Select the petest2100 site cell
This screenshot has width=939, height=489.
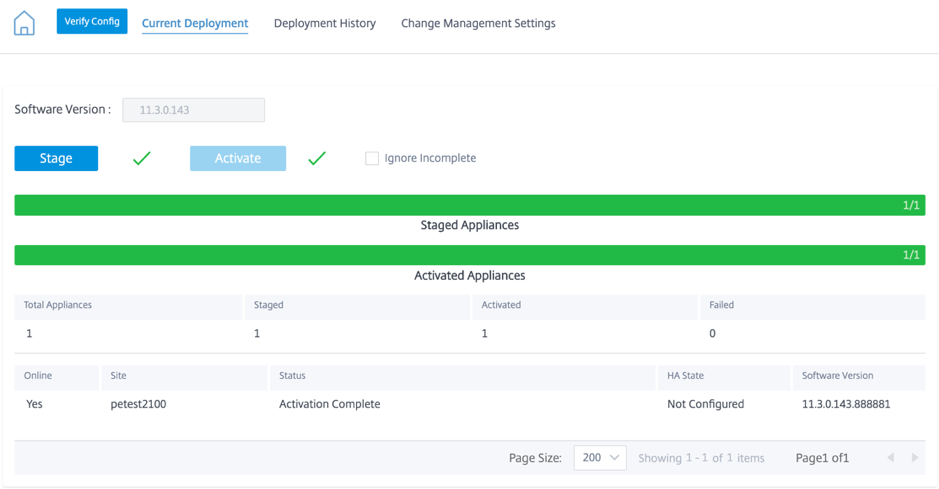point(138,404)
